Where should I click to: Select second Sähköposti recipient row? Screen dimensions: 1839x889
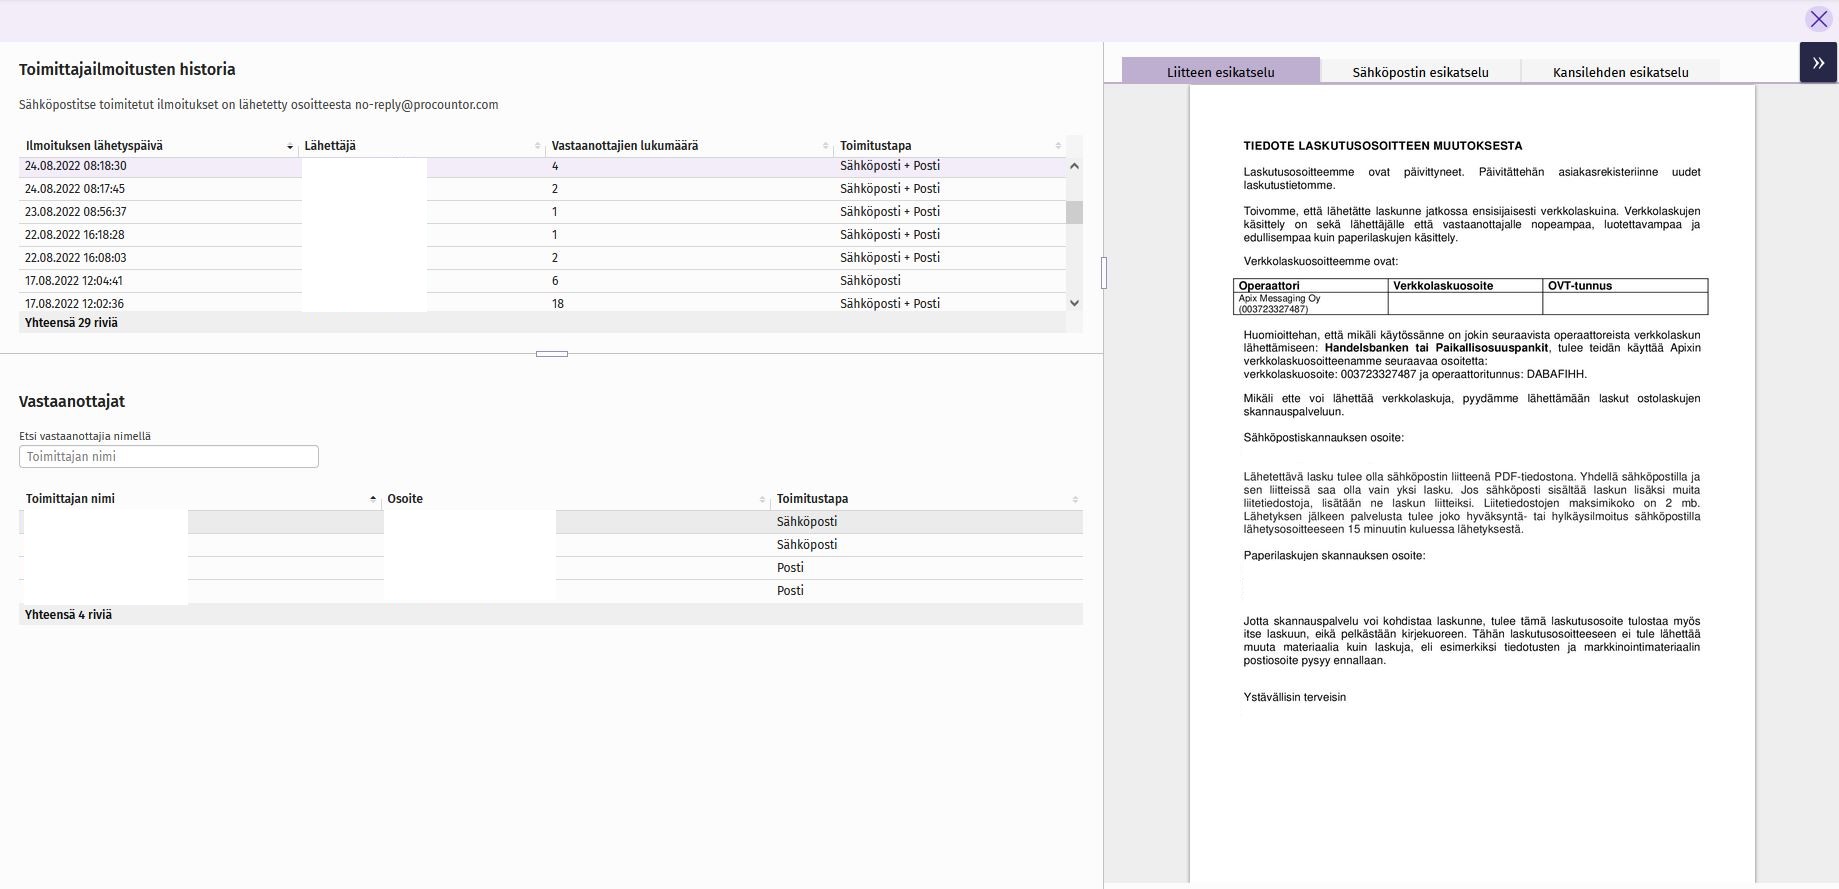tap(551, 545)
